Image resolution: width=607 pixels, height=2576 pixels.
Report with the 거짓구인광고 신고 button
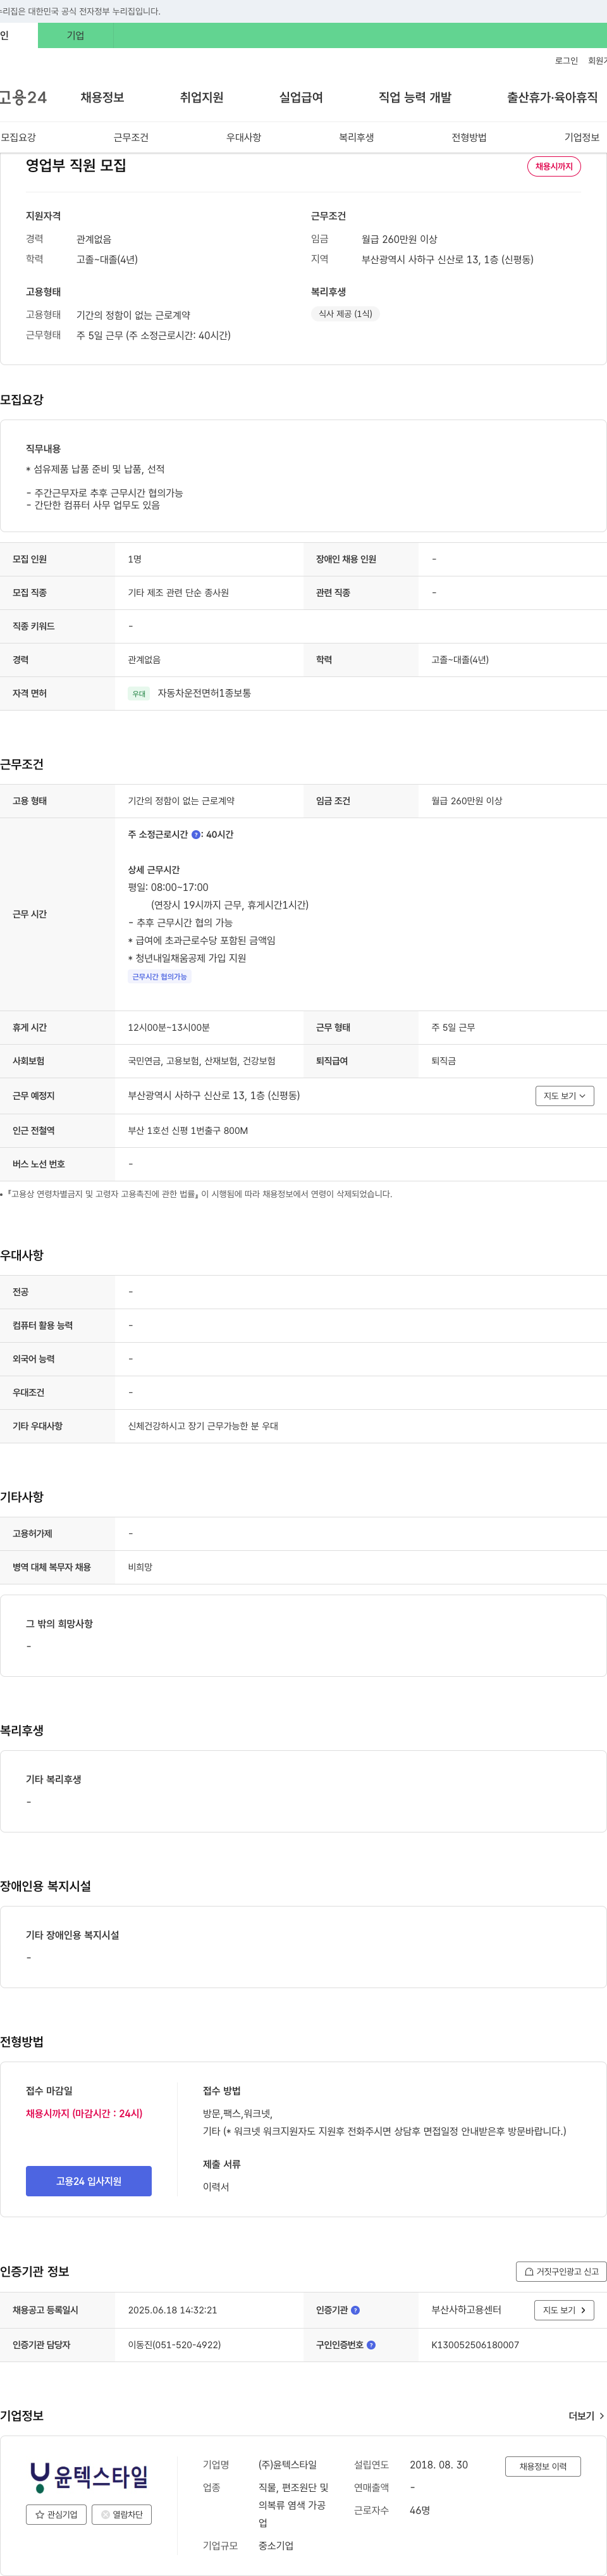[561, 2271]
